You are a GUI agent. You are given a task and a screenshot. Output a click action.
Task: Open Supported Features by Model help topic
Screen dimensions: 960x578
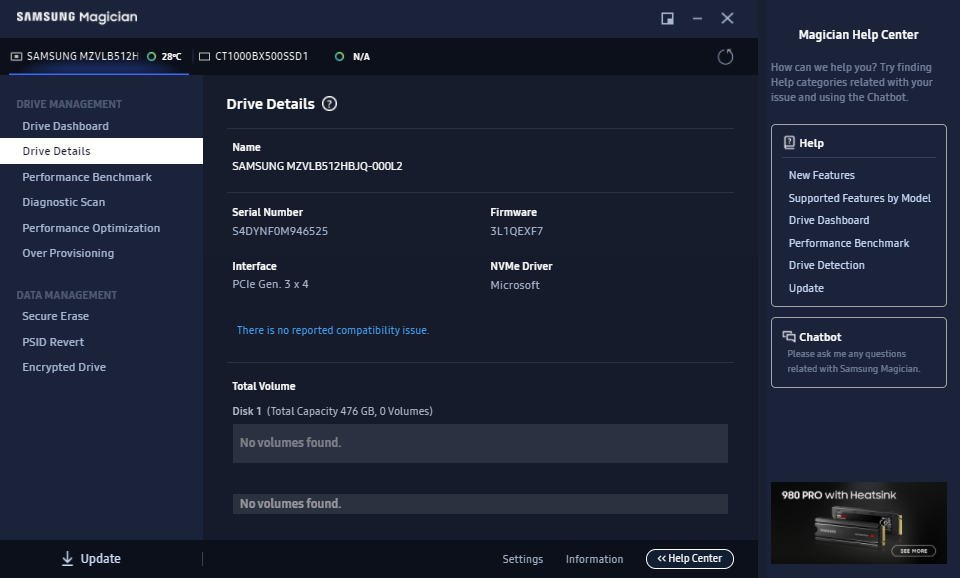coord(859,198)
